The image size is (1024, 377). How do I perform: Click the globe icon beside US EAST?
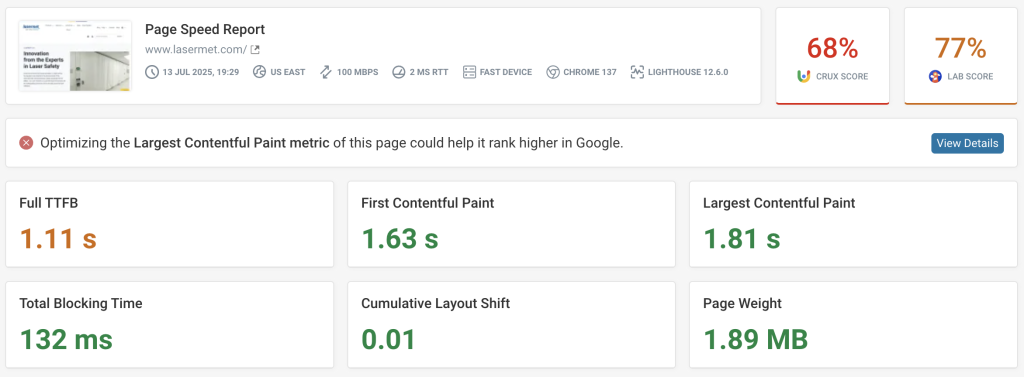pos(259,72)
